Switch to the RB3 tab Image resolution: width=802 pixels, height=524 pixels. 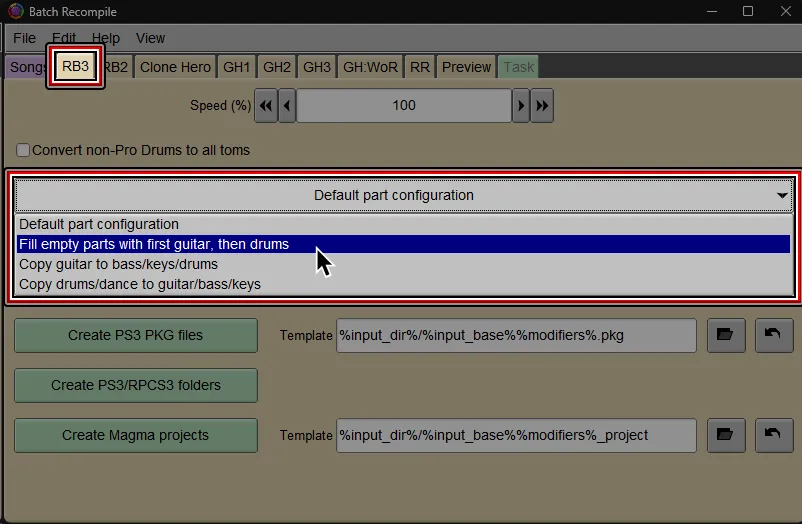pyautogui.click(x=76, y=67)
